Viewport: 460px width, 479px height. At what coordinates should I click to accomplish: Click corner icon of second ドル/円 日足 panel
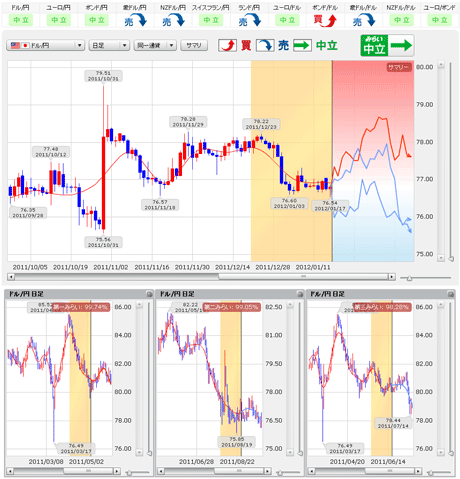pos(300,294)
